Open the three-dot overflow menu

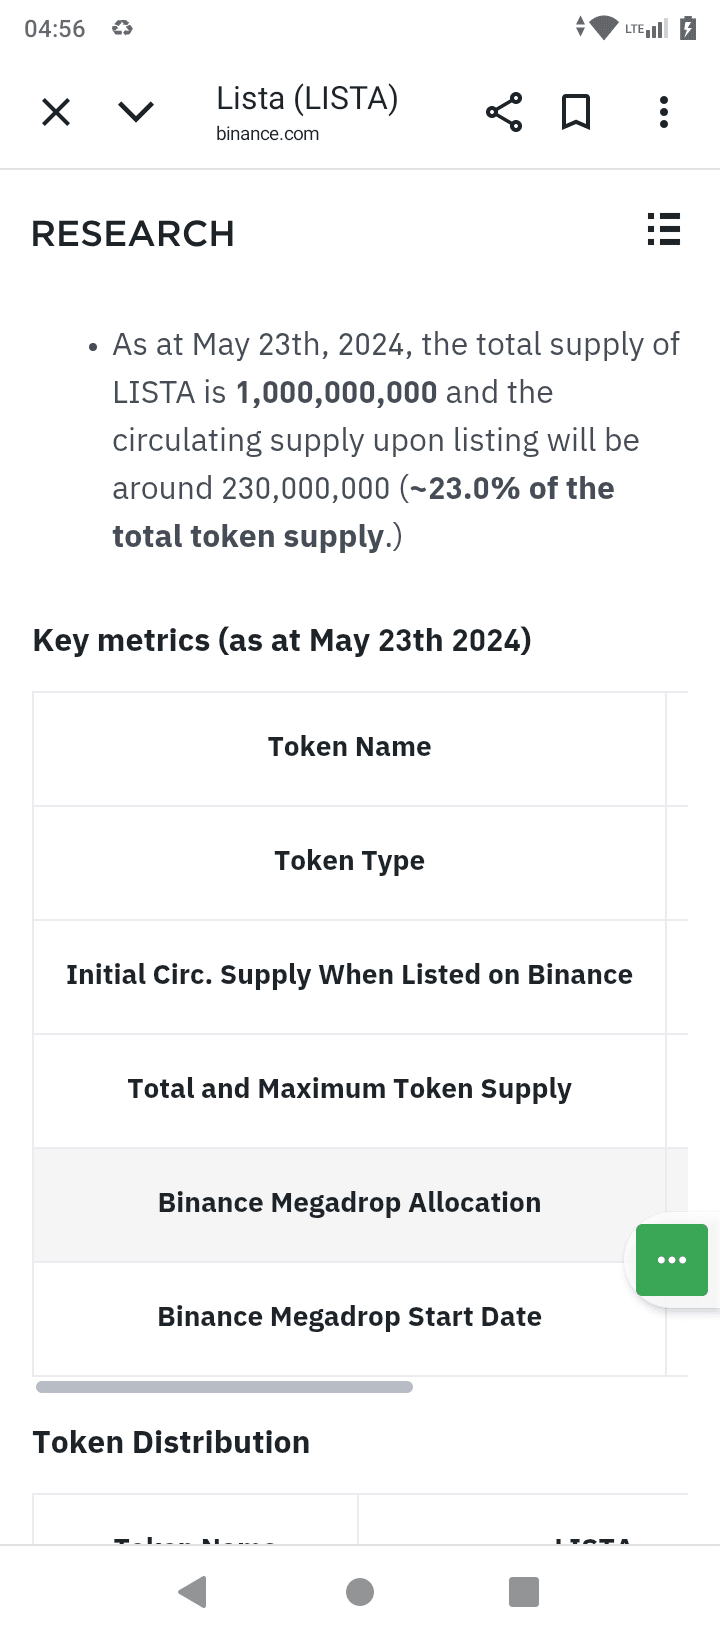[663, 112]
